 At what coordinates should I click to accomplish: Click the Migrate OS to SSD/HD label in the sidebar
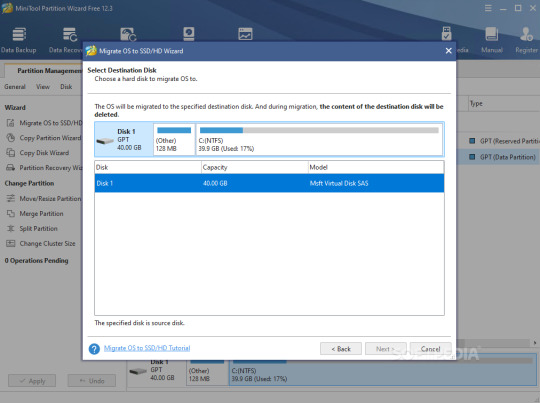pos(51,123)
